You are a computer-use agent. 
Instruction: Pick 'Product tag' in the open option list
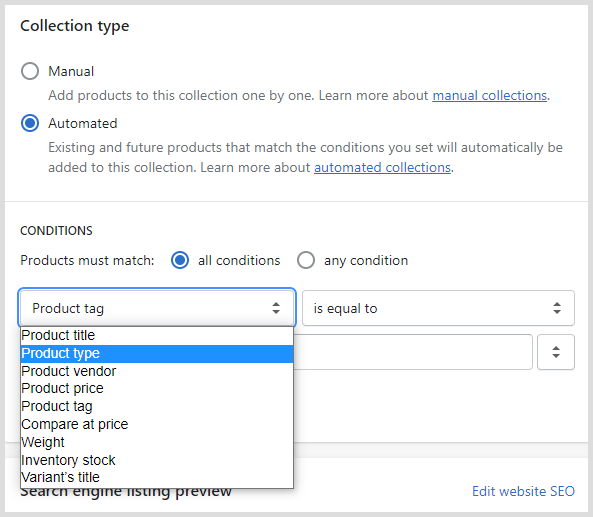click(157, 406)
